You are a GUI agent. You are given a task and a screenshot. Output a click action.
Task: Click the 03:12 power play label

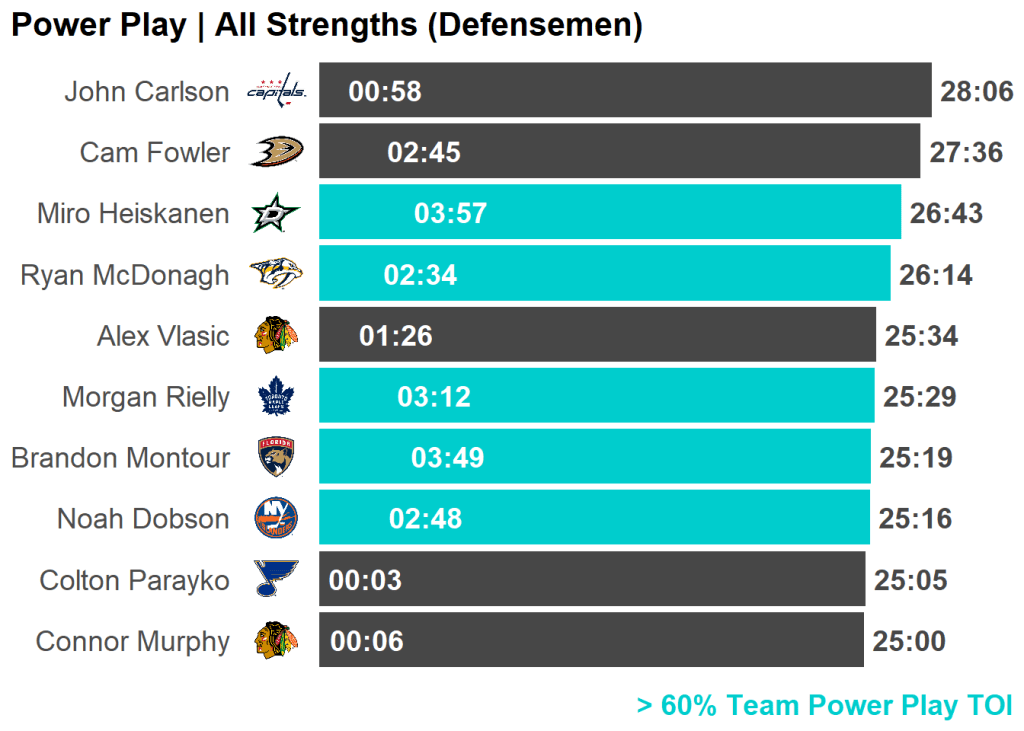[x=434, y=397]
